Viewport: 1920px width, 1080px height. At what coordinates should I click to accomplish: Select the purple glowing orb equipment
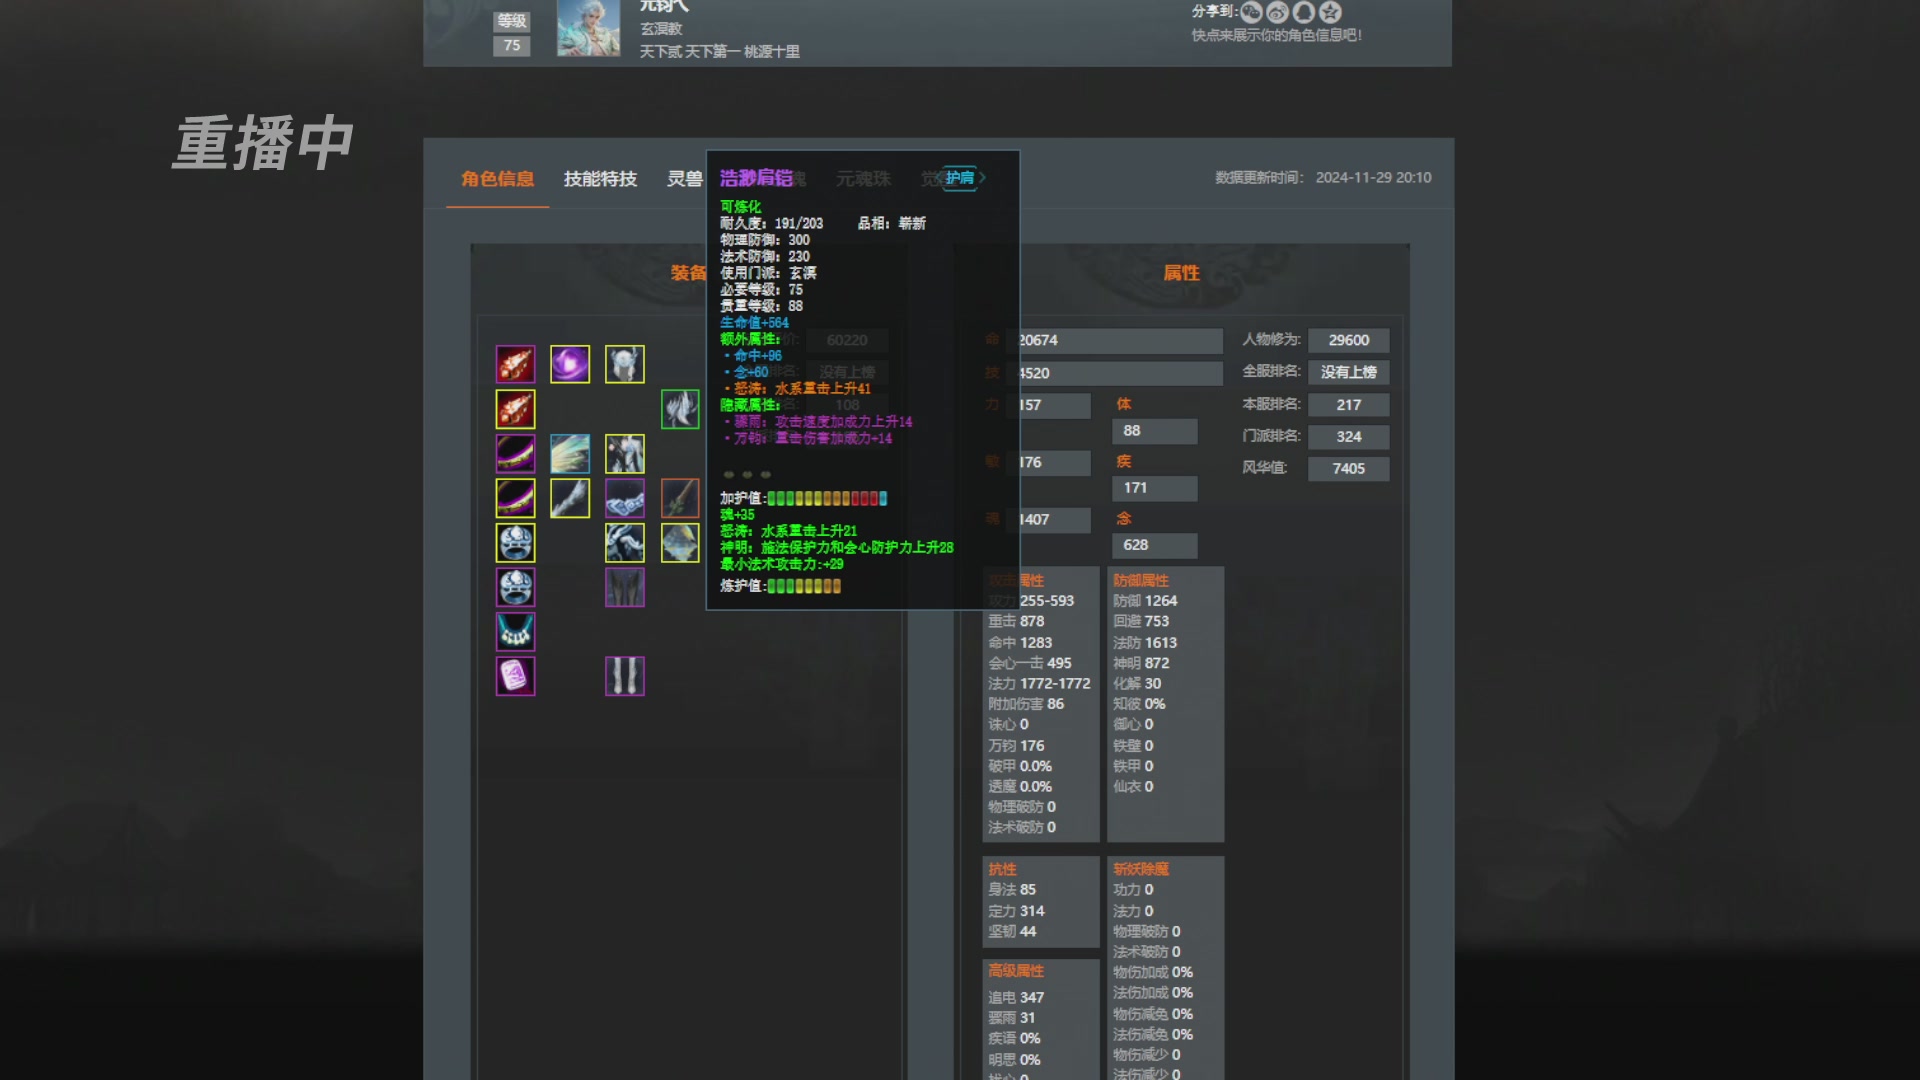click(x=570, y=364)
